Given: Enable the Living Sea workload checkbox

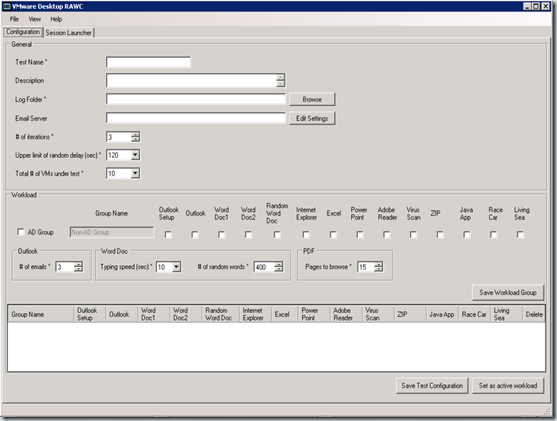Looking at the screenshot, I should click(520, 235).
